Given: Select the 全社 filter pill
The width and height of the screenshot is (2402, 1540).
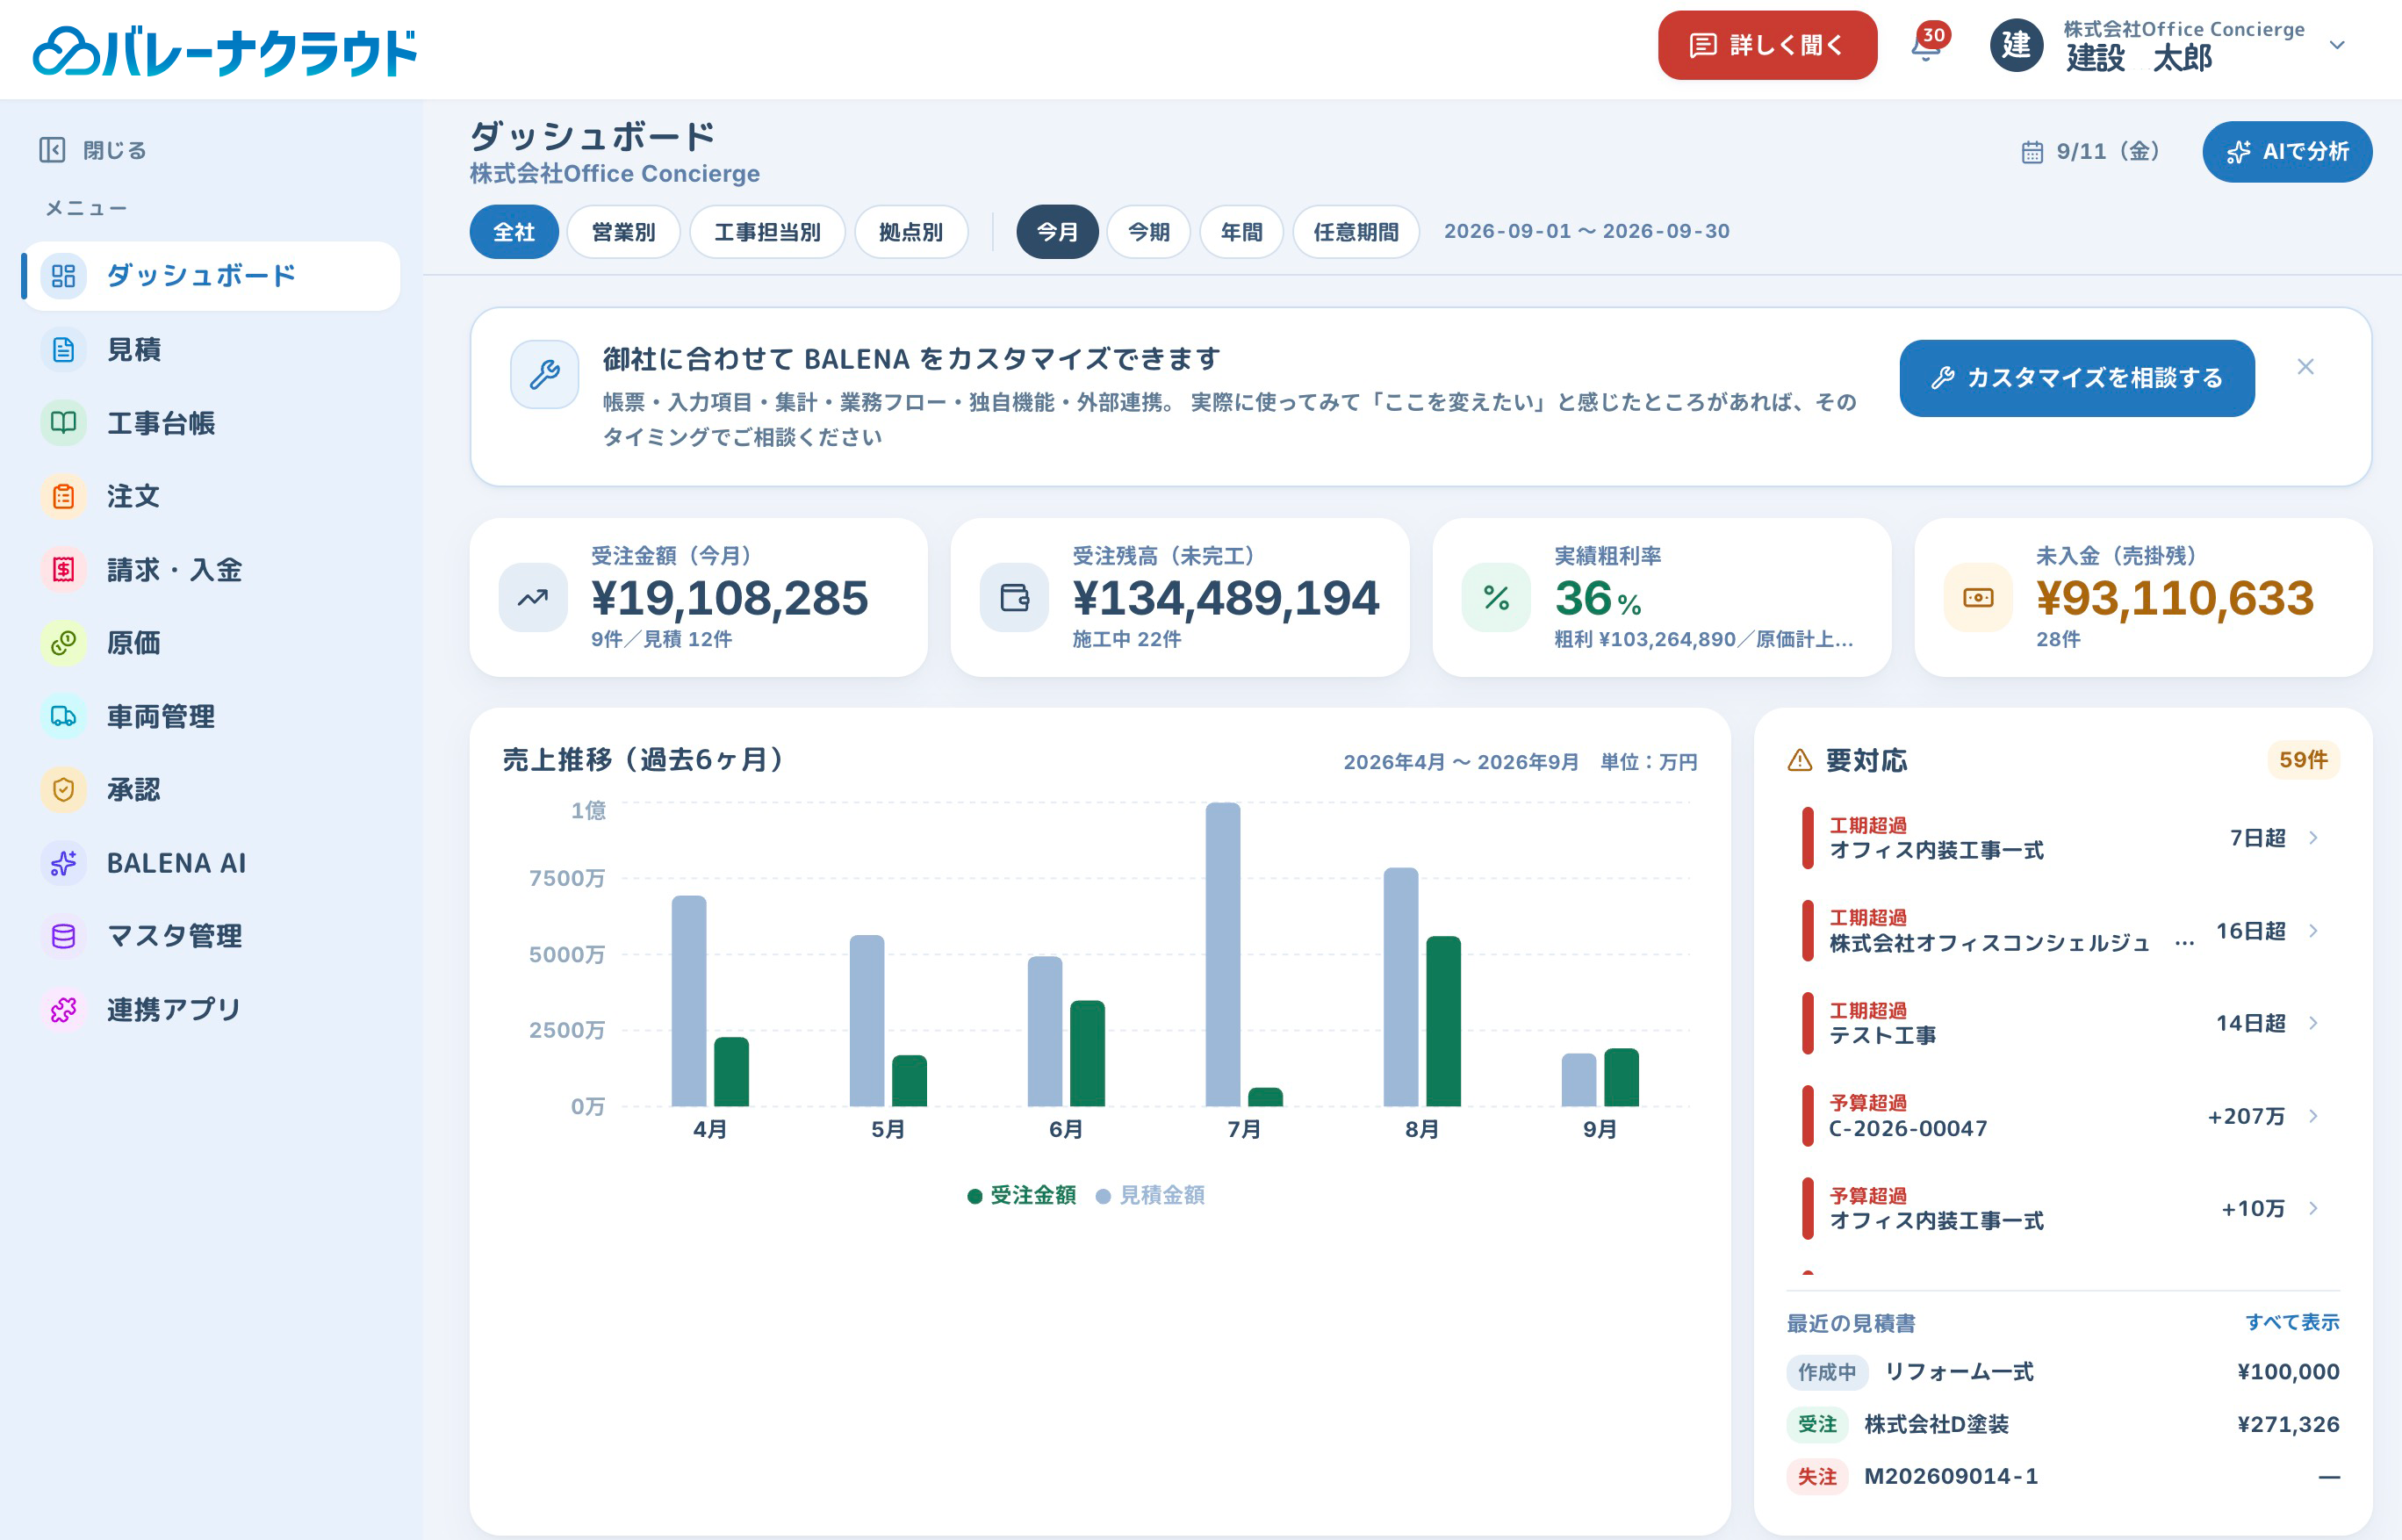Looking at the screenshot, I should [x=514, y=232].
